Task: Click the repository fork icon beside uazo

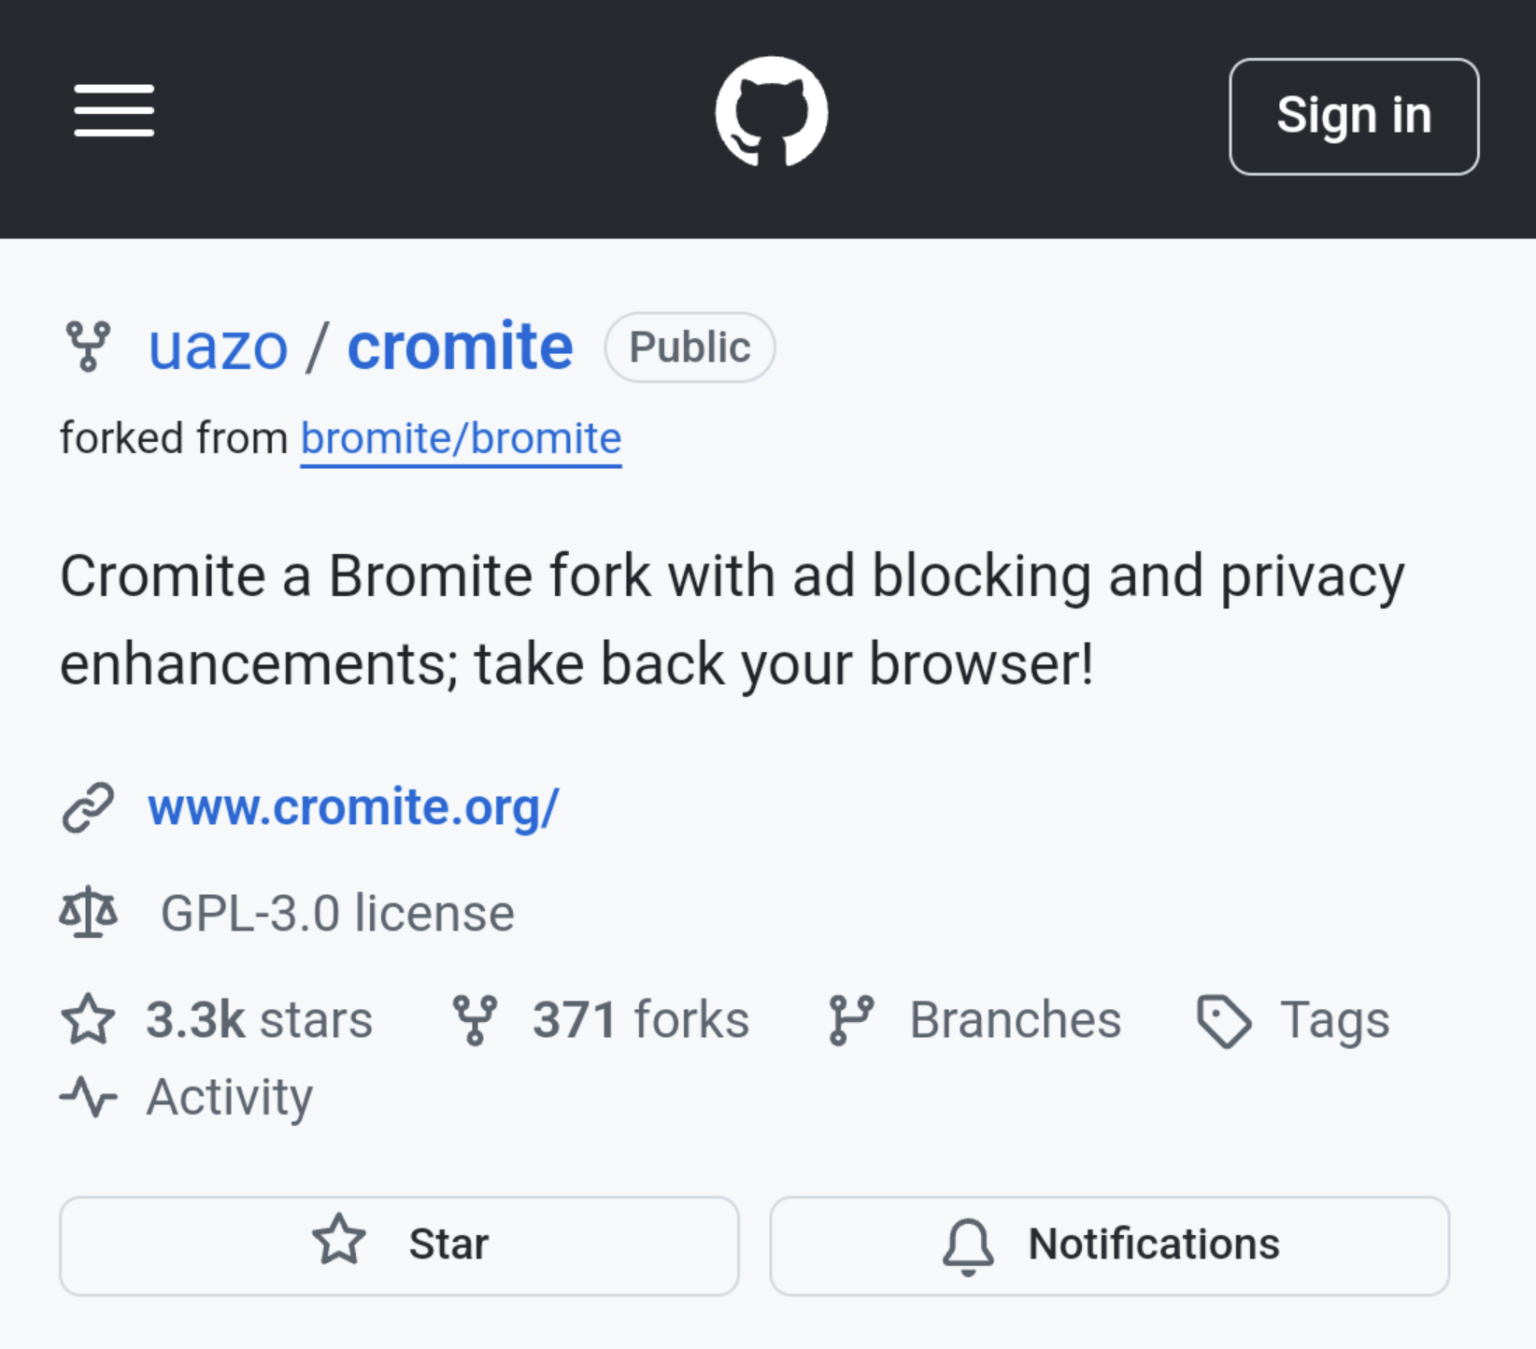Action: 88,347
